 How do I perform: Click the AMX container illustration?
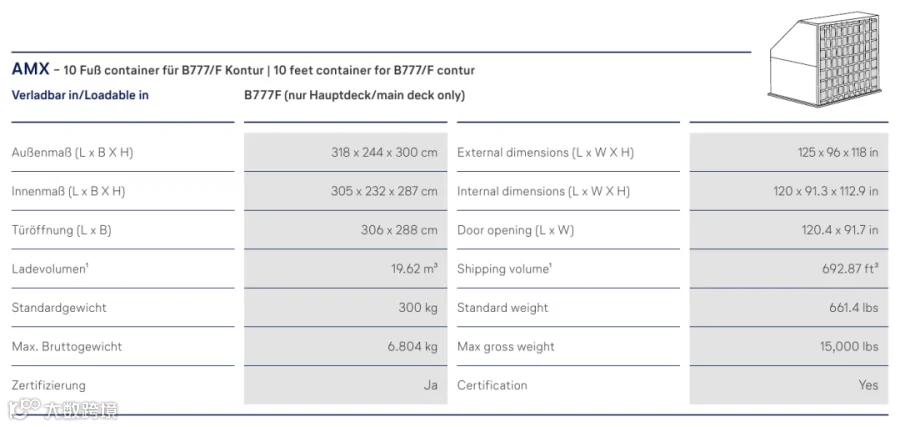[825, 58]
